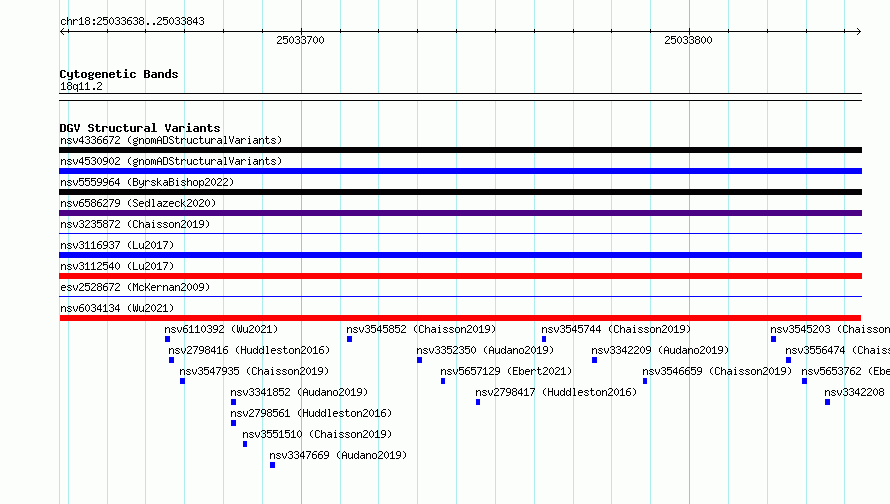Click the blue marker under nsv3342208

click(828, 402)
